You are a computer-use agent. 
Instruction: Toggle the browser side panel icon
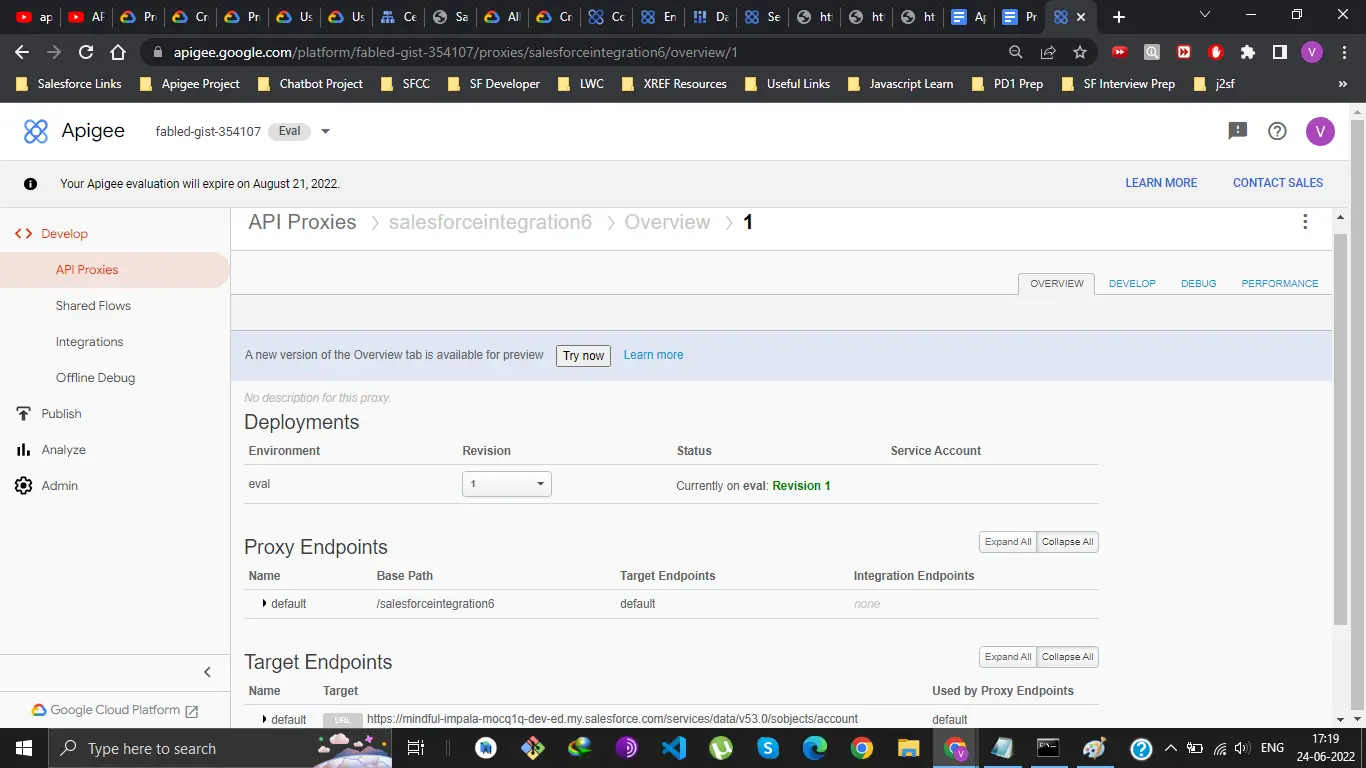pyautogui.click(x=1280, y=52)
